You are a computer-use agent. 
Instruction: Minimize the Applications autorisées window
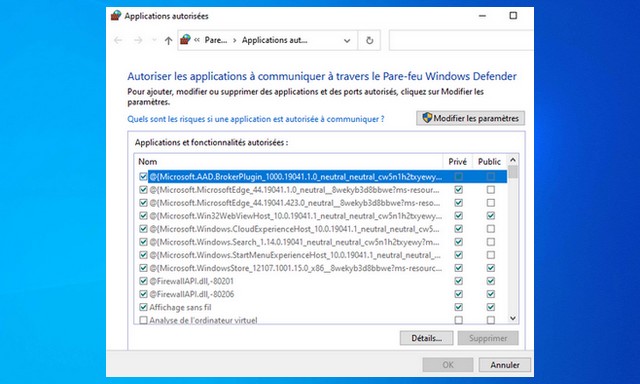(482, 16)
